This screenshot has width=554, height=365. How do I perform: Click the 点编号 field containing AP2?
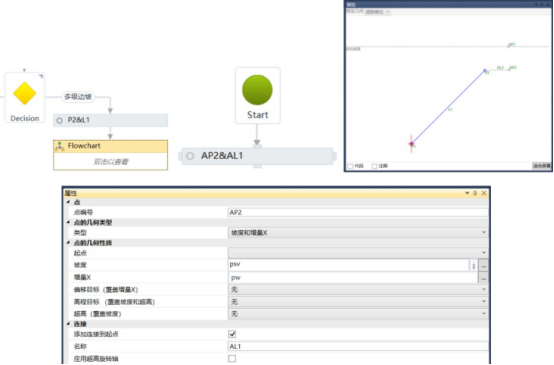[x=358, y=212]
